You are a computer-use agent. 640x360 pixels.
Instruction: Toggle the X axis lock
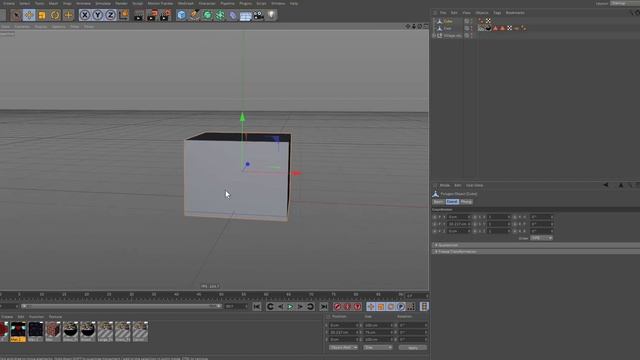(x=84, y=16)
